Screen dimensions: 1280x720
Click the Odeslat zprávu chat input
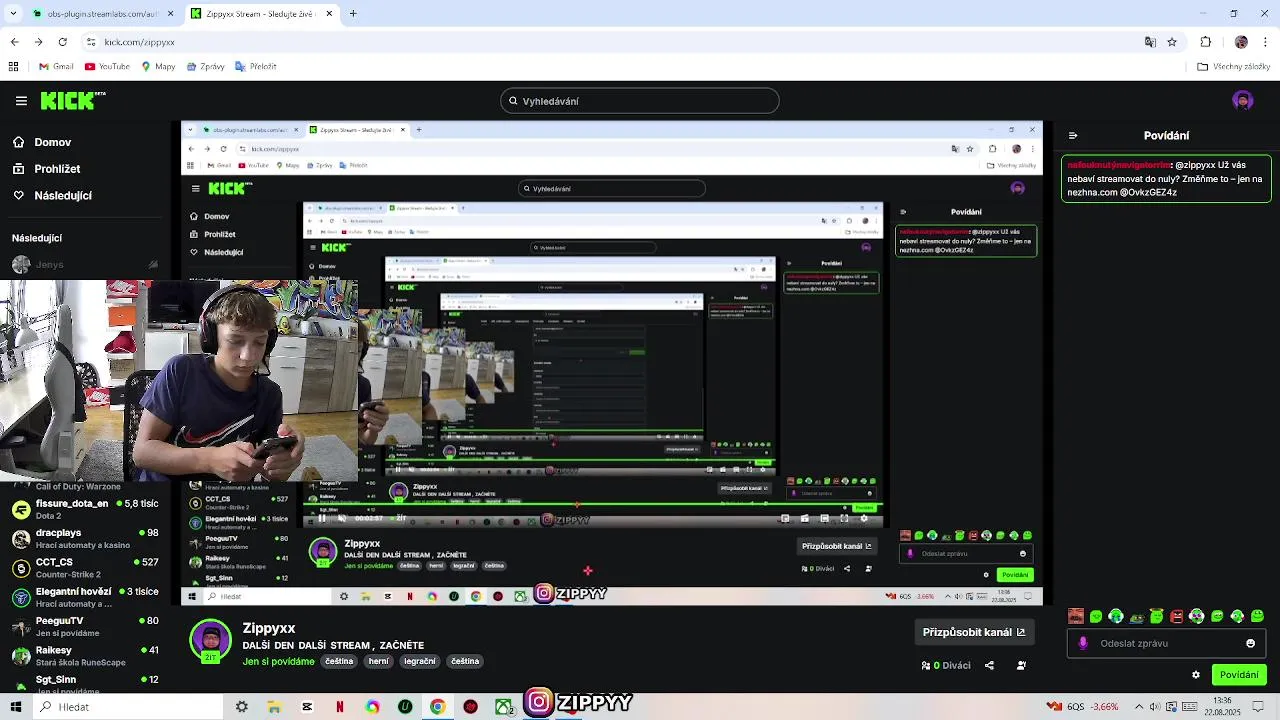point(1168,643)
